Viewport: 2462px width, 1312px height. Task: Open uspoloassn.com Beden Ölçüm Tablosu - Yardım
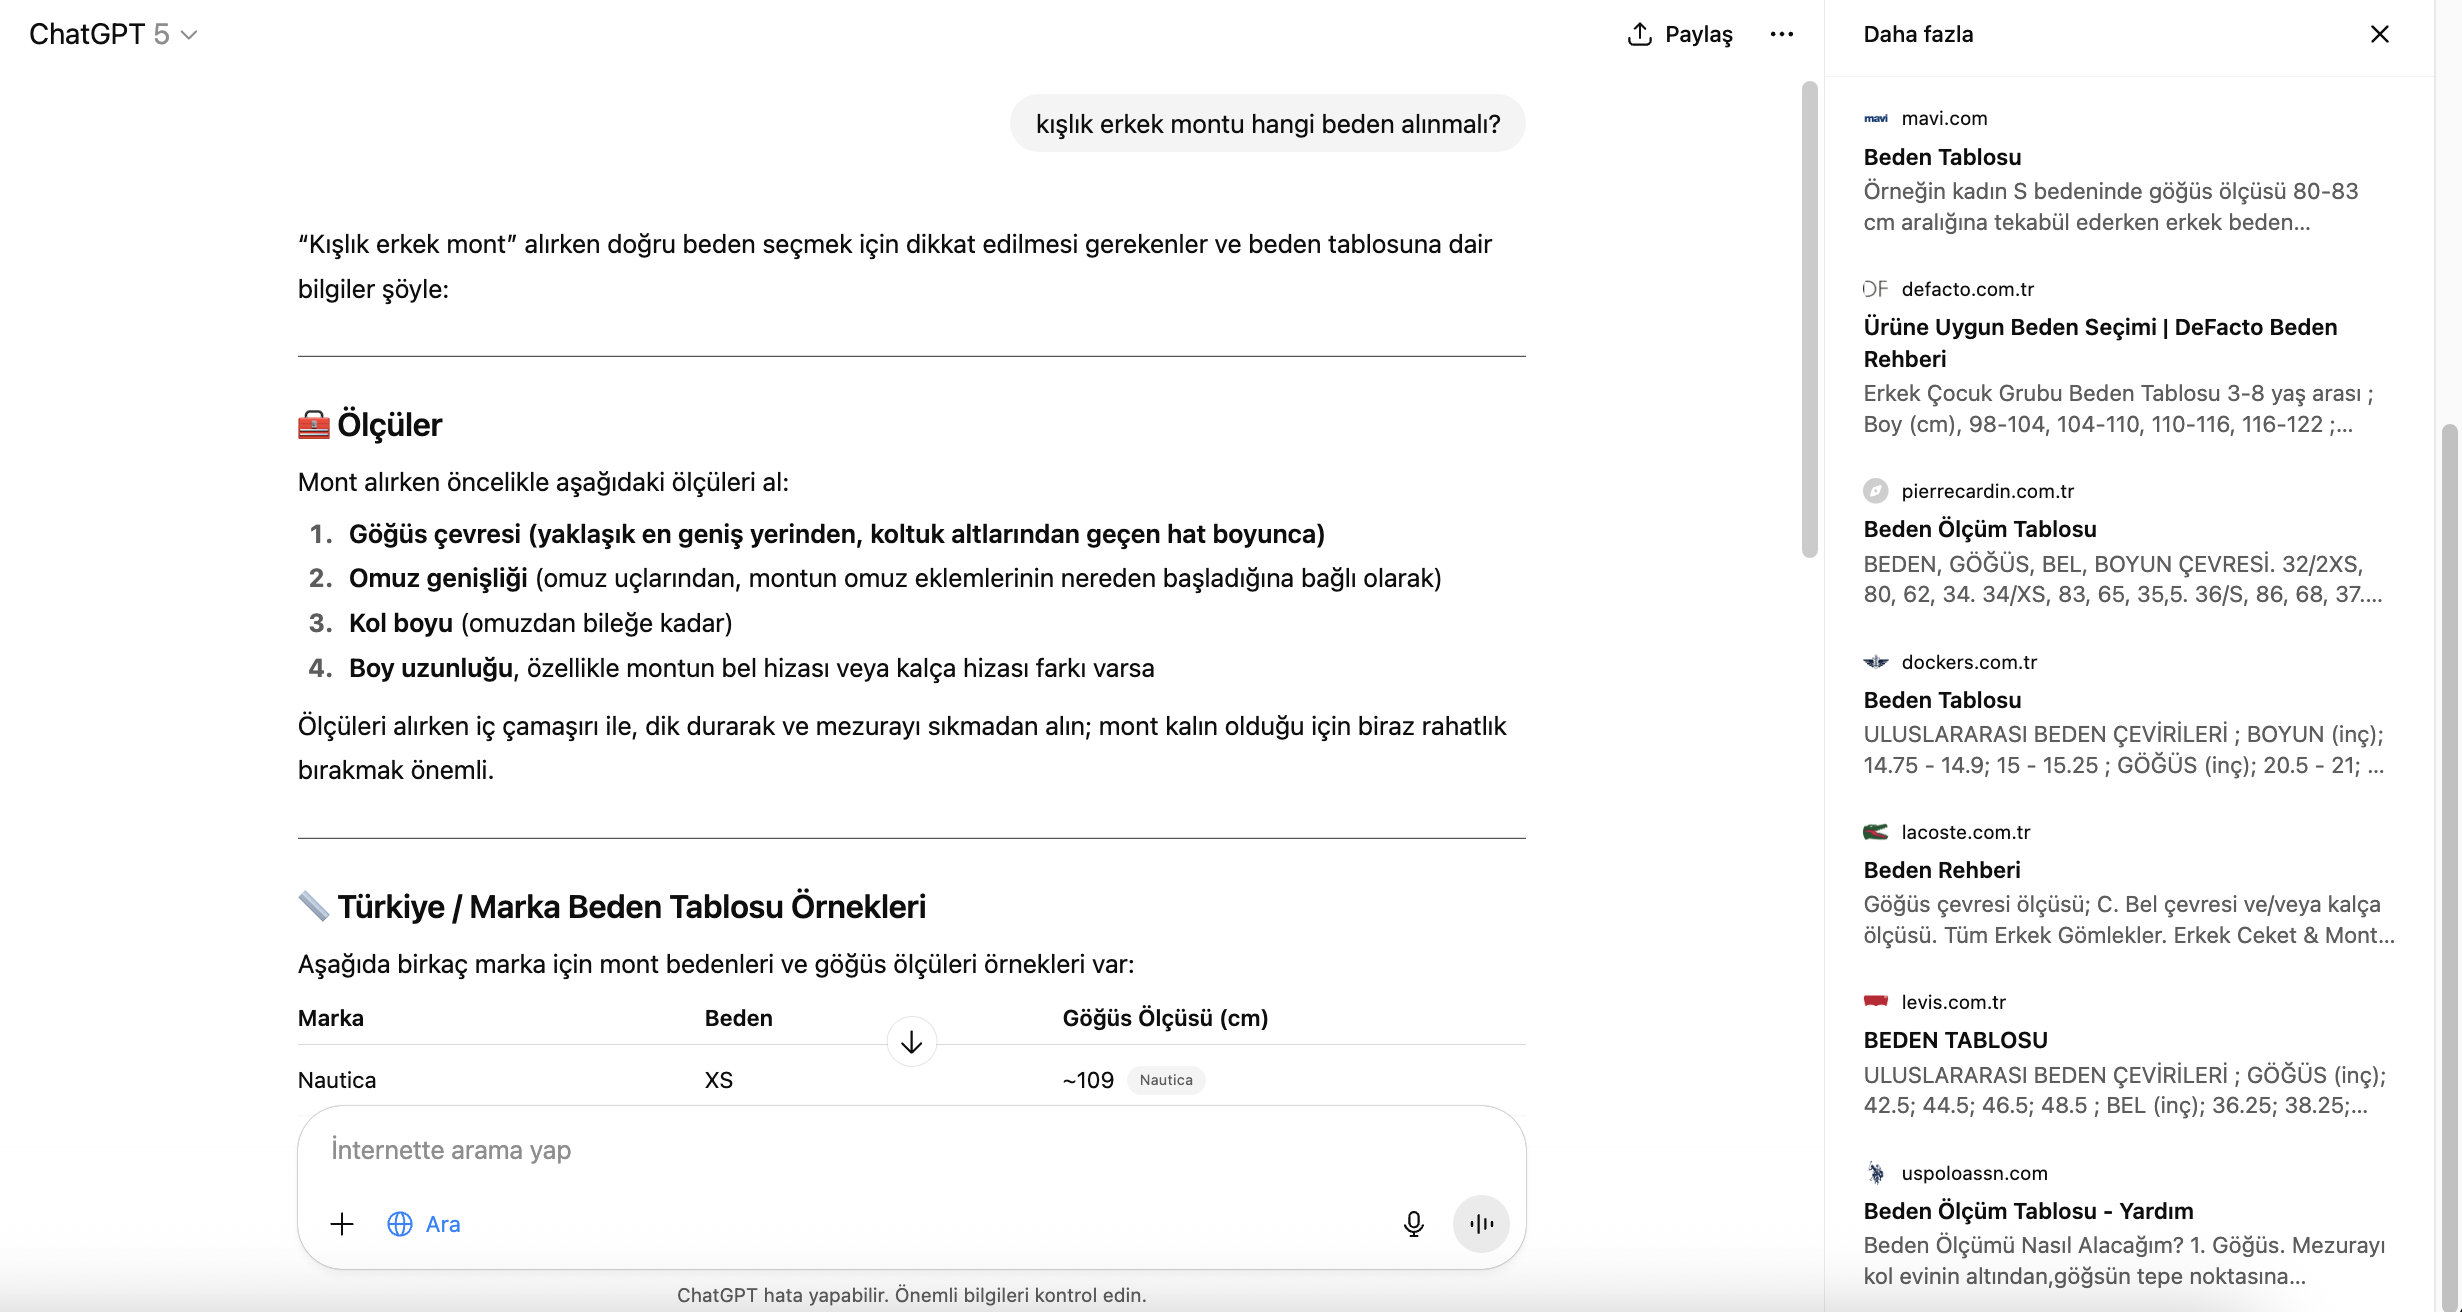(x=2028, y=1211)
